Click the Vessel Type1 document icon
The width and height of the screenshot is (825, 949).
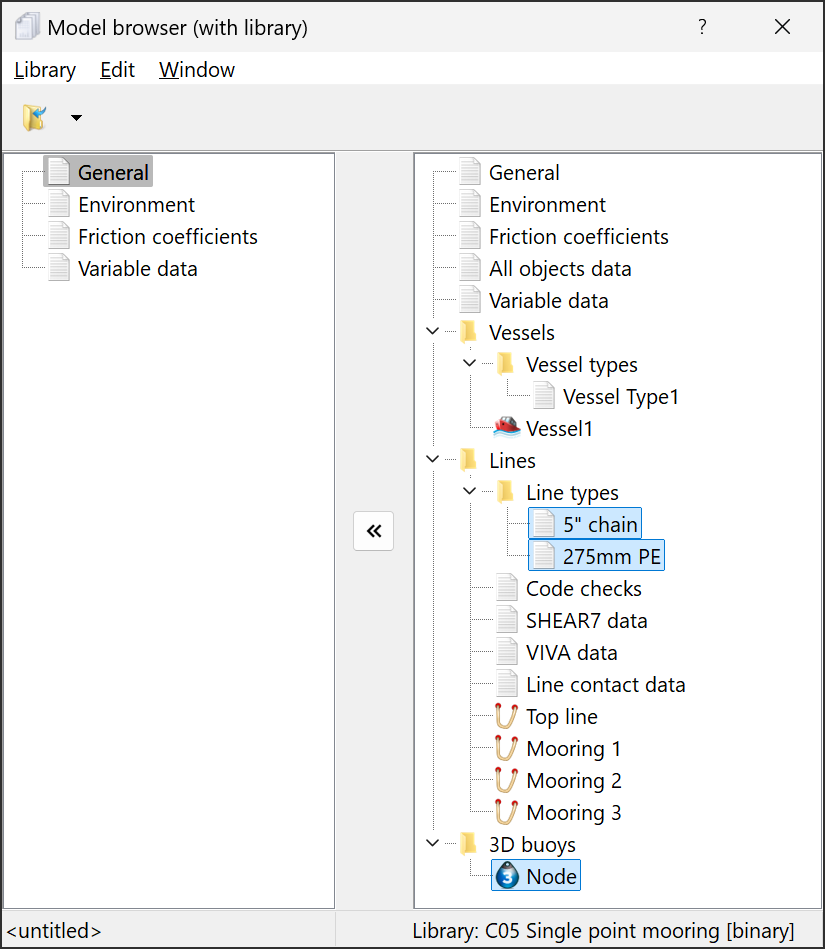click(x=543, y=397)
